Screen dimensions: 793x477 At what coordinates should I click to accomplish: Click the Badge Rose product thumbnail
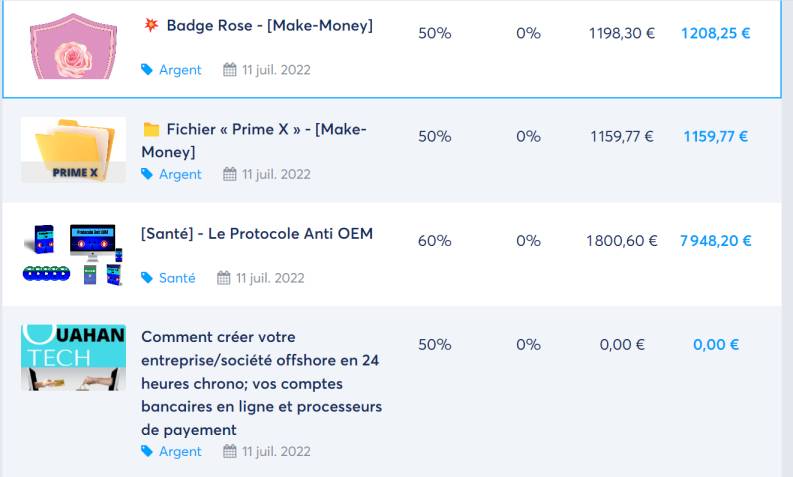(73, 46)
